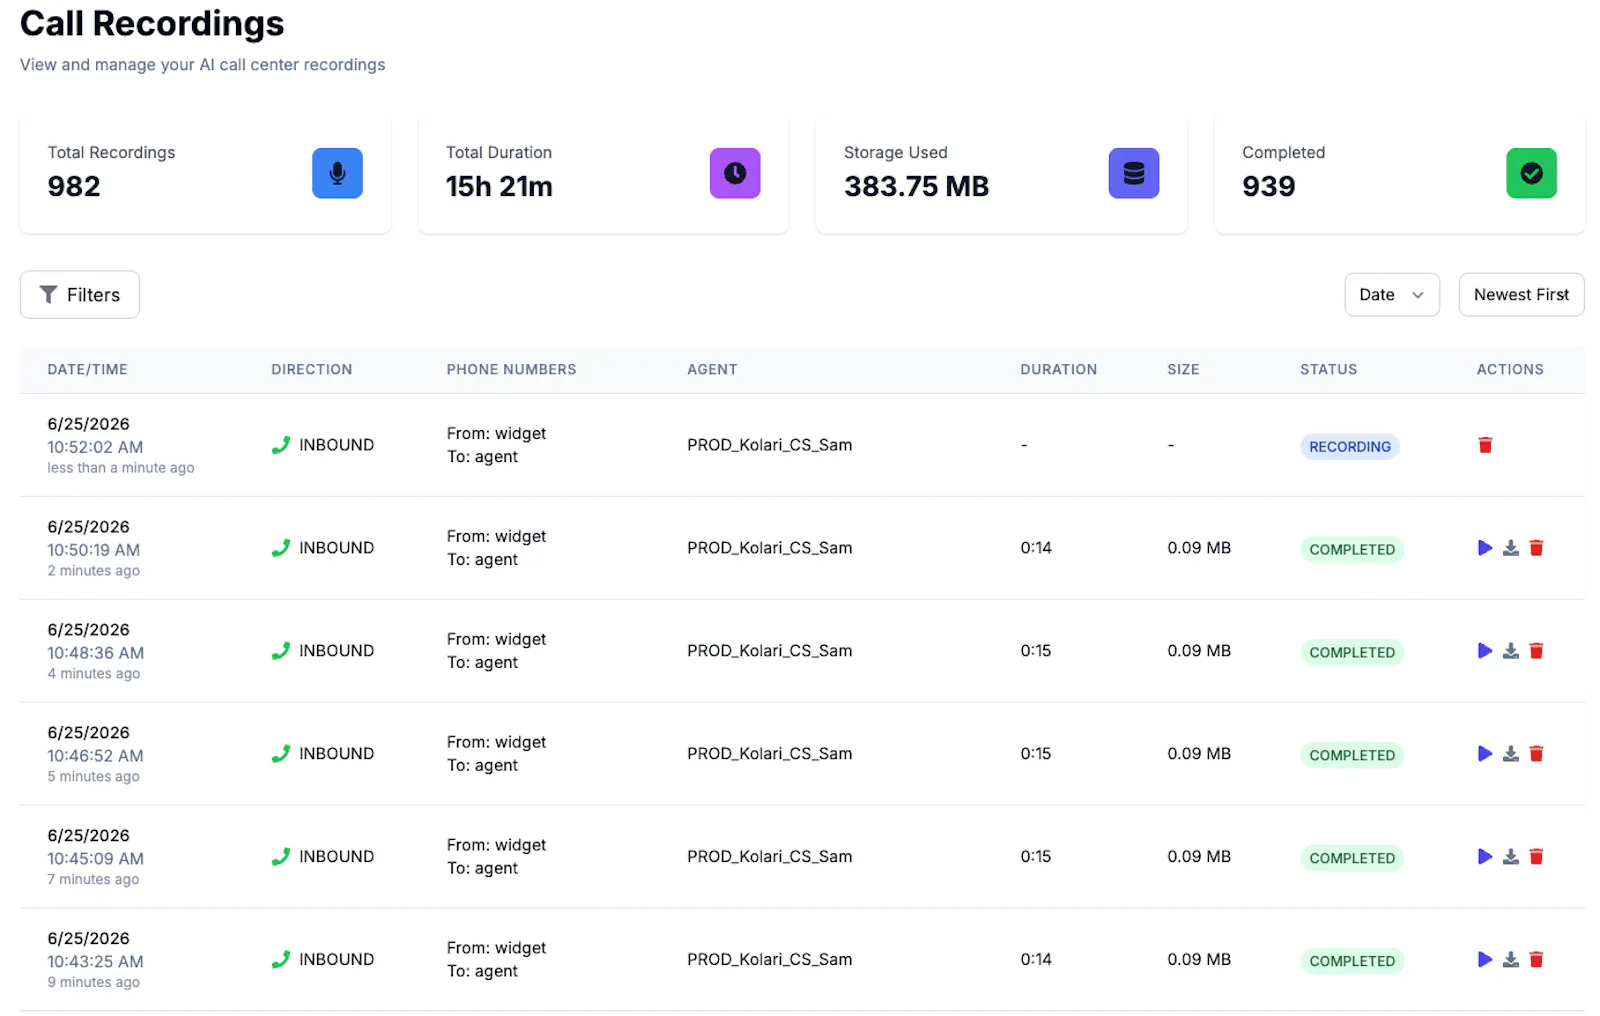The height and width of the screenshot is (1016, 1600).
Task: Click the inbound phone icon for 10:48:36 AM
Action: (281, 651)
